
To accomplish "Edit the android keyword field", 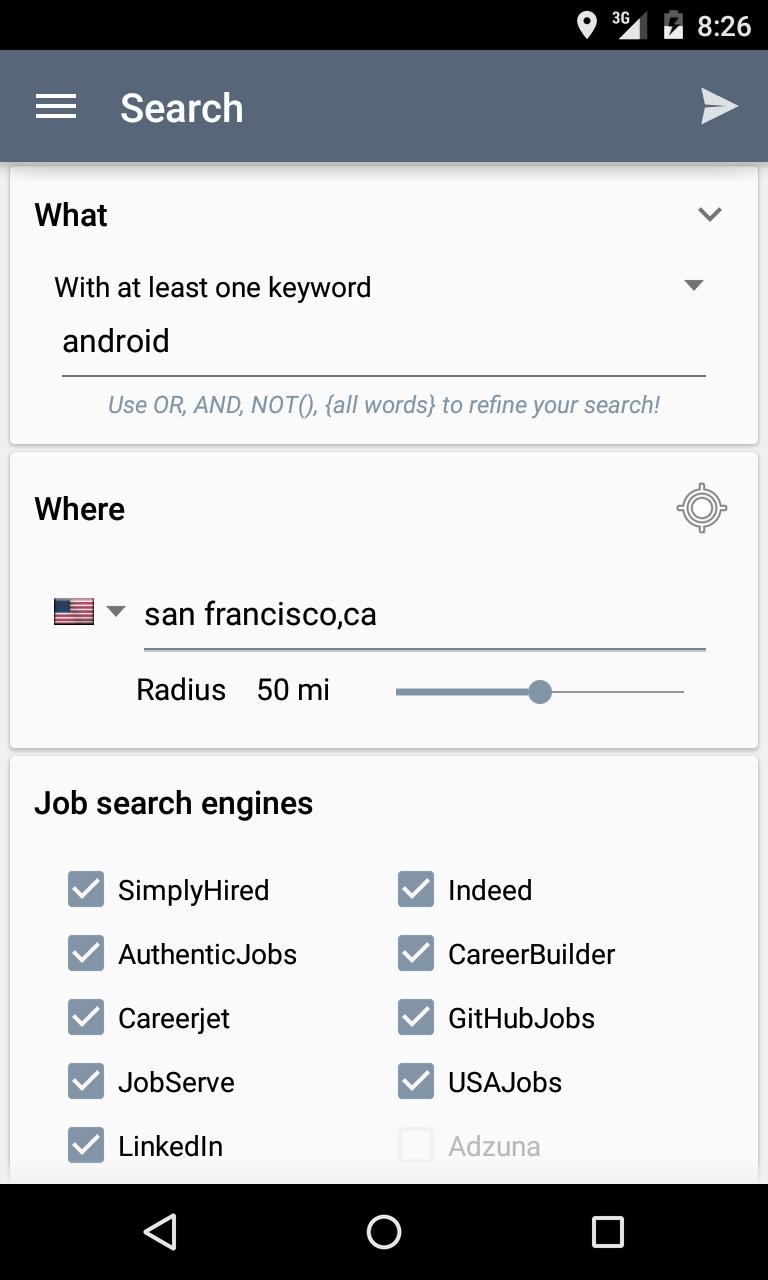I will click(x=384, y=341).
